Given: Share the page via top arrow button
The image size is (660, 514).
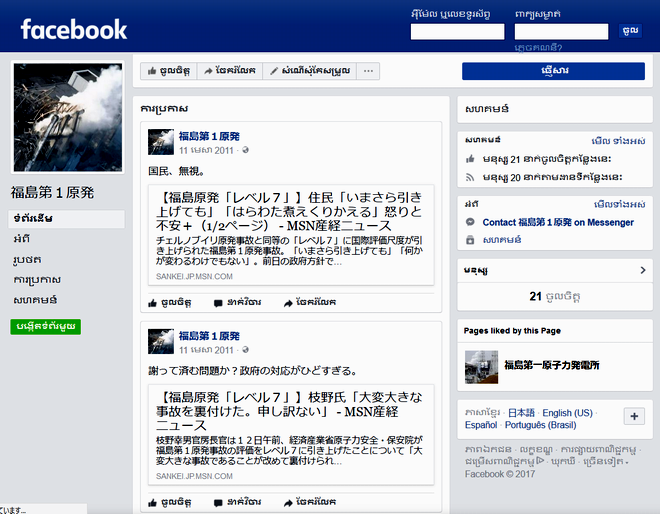Looking at the screenshot, I should point(230,71).
